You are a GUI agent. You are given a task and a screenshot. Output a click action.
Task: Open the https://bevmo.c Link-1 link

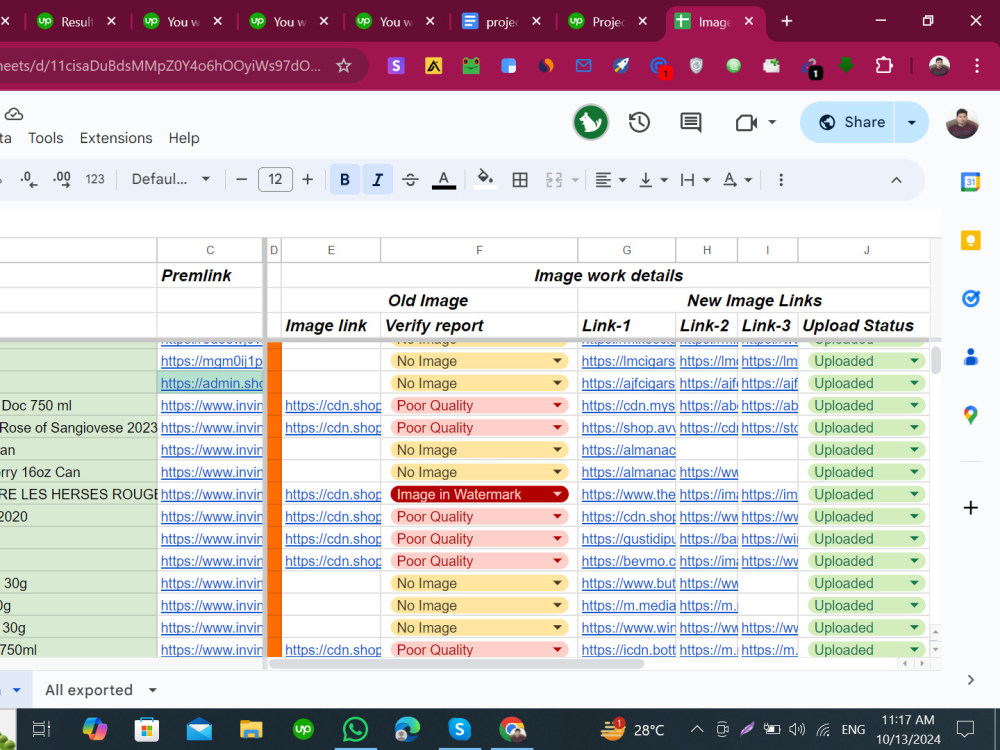point(628,561)
